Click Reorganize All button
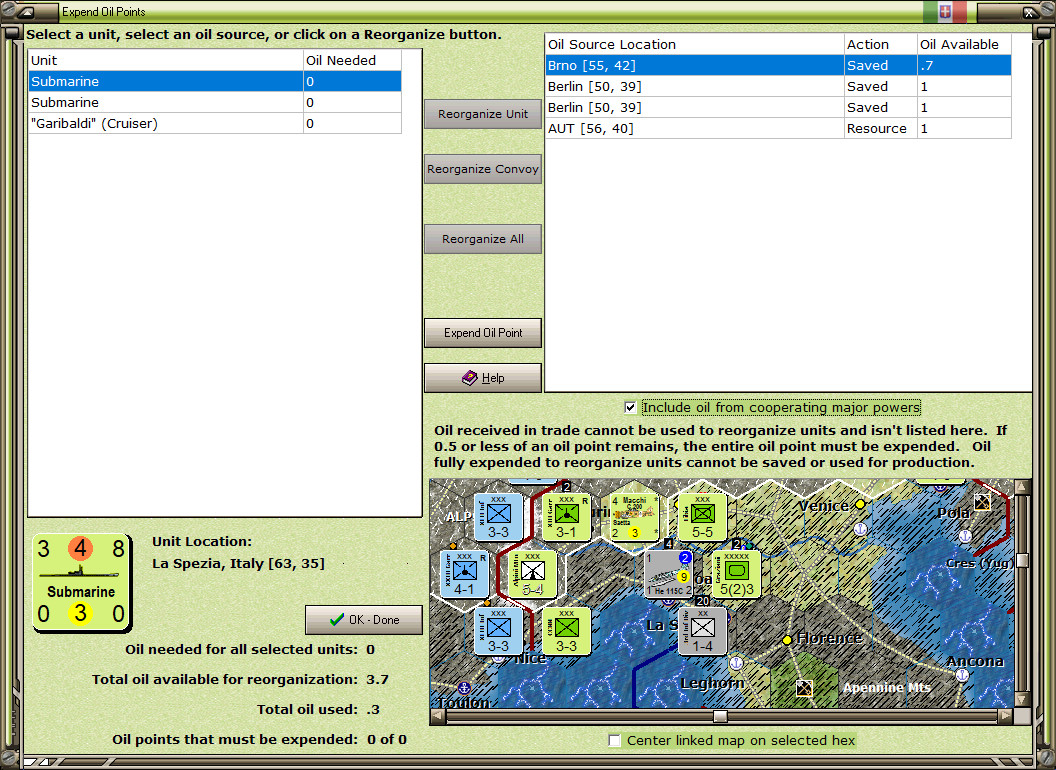This screenshot has height=770, width=1056. pyautogui.click(x=483, y=239)
